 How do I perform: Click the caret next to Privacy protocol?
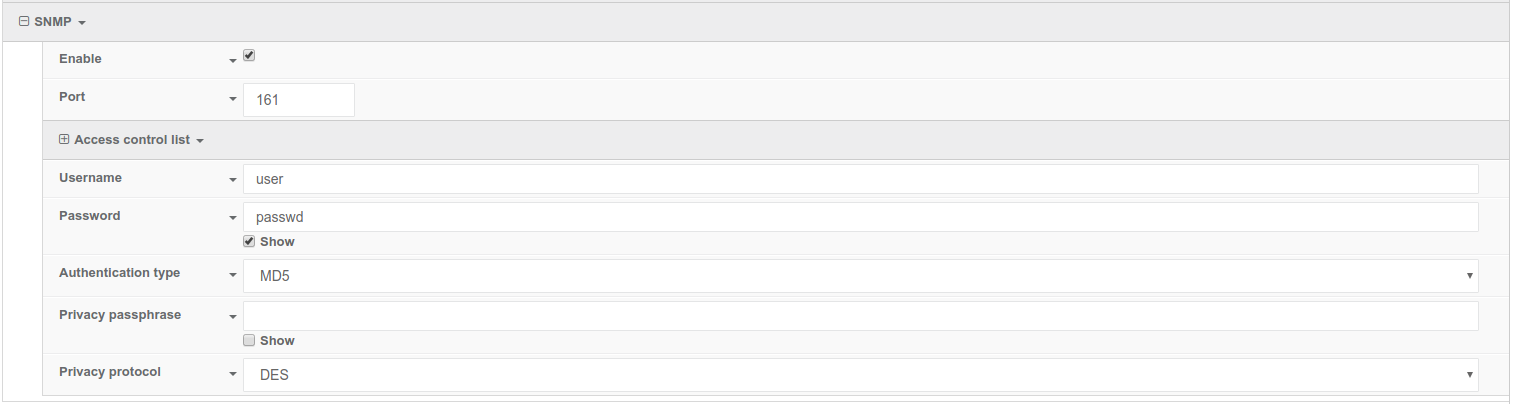(233, 375)
